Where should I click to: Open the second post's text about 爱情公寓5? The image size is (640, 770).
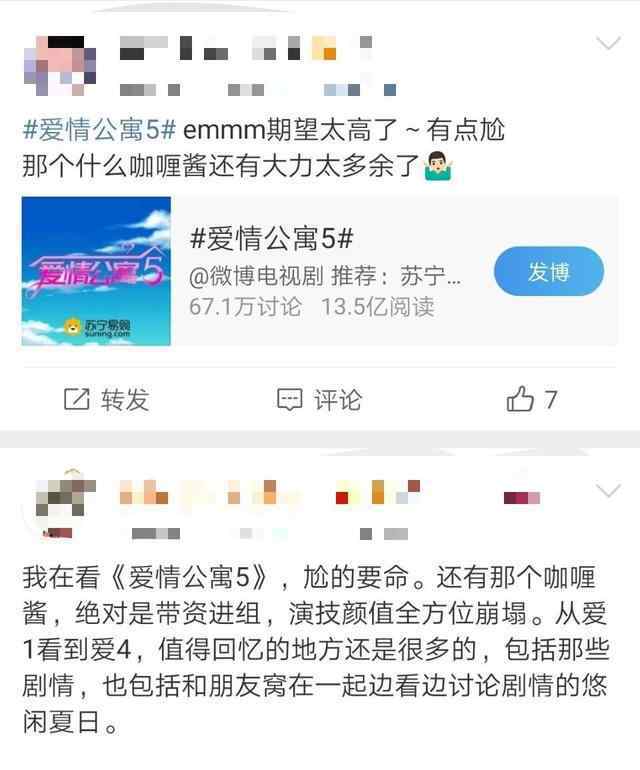point(316,649)
